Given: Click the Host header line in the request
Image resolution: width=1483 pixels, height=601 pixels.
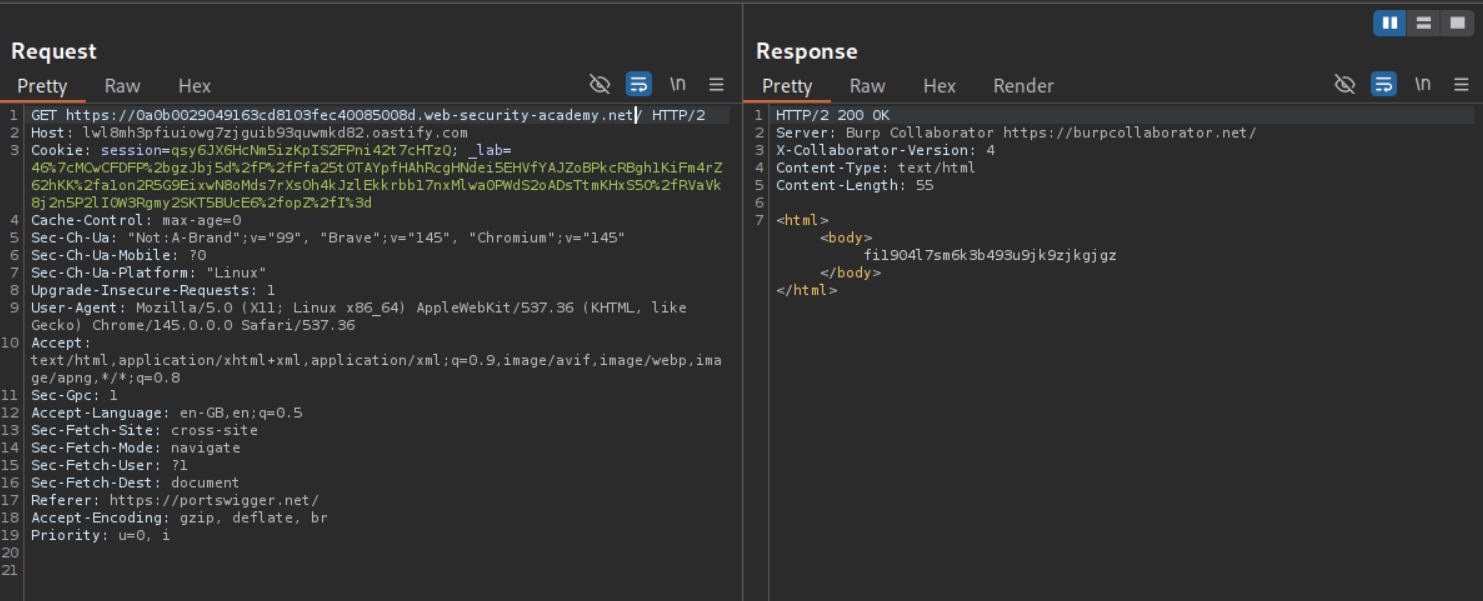Looking at the screenshot, I should (250, 133).
